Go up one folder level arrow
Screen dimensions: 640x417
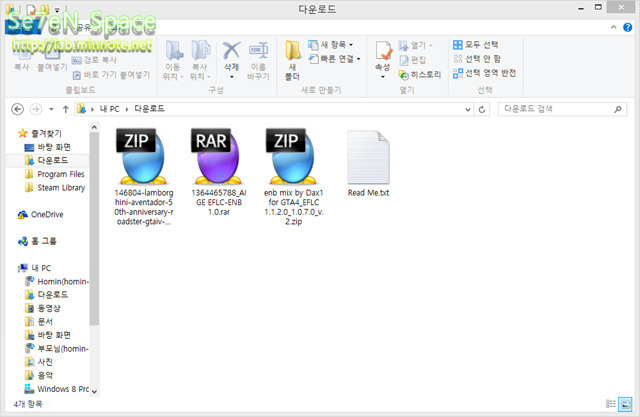(65, 109)
